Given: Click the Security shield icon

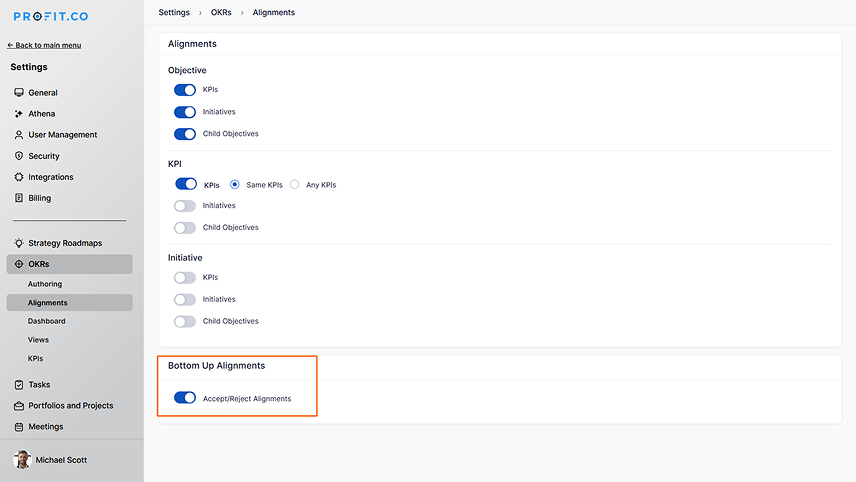Looking at the screenshot, I should coord(19,156).
